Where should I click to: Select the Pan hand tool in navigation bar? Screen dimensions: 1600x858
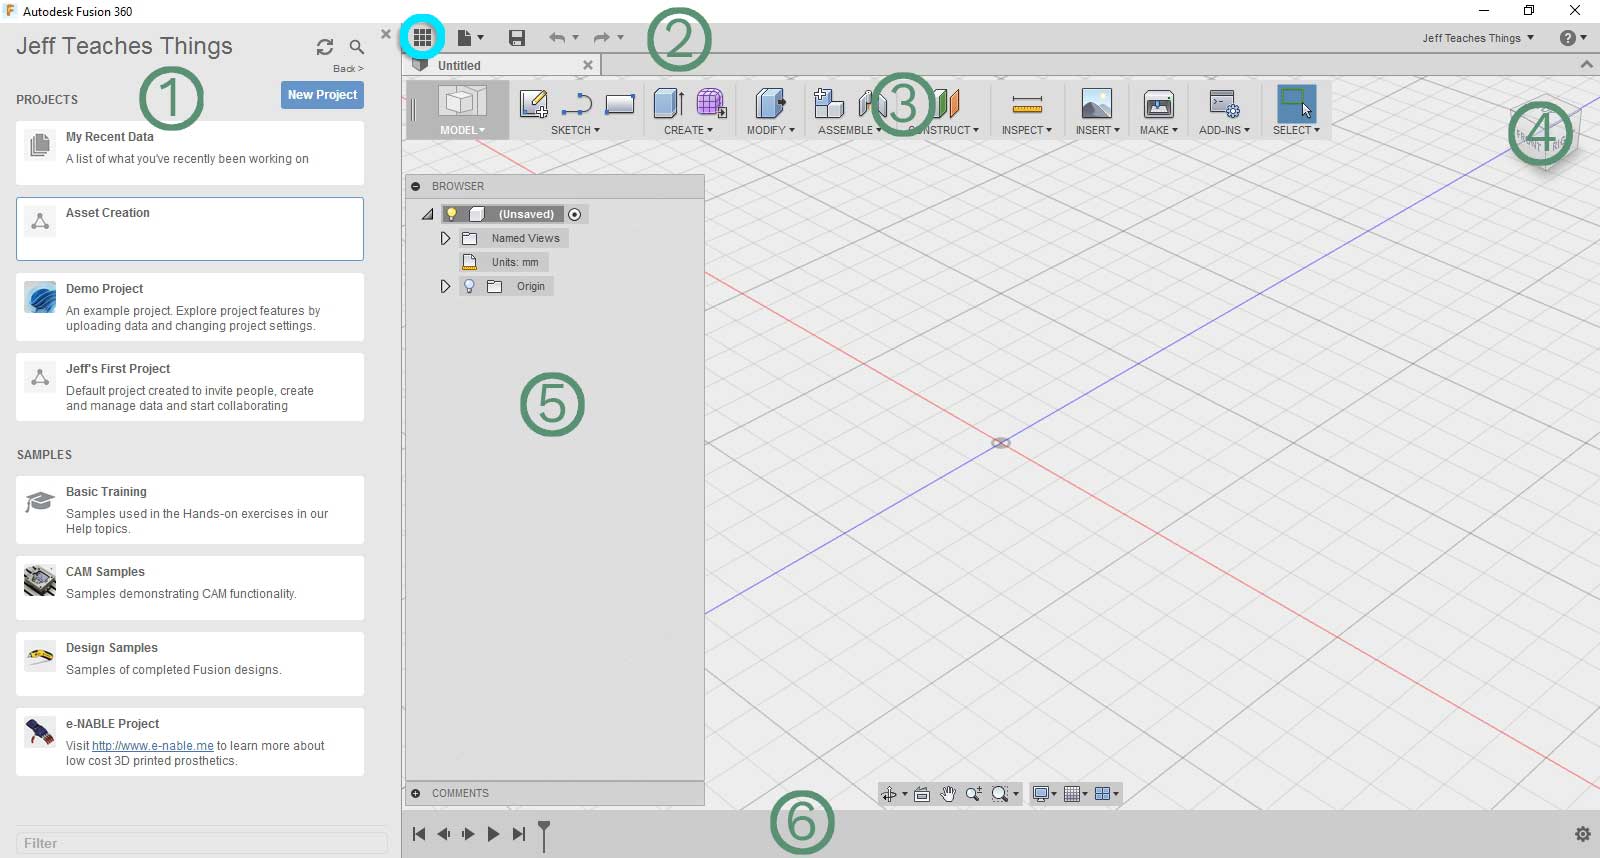pos(948,794)
